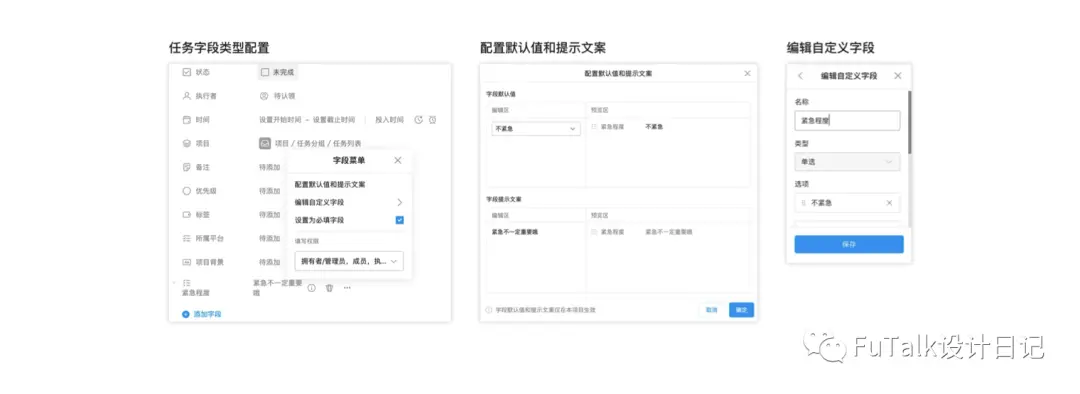Image resolution: width=1080 pixels, height=394 pixels.
Task: Click 设置截止时间 text
Action: pyautogui.click(x=334, y=120)
